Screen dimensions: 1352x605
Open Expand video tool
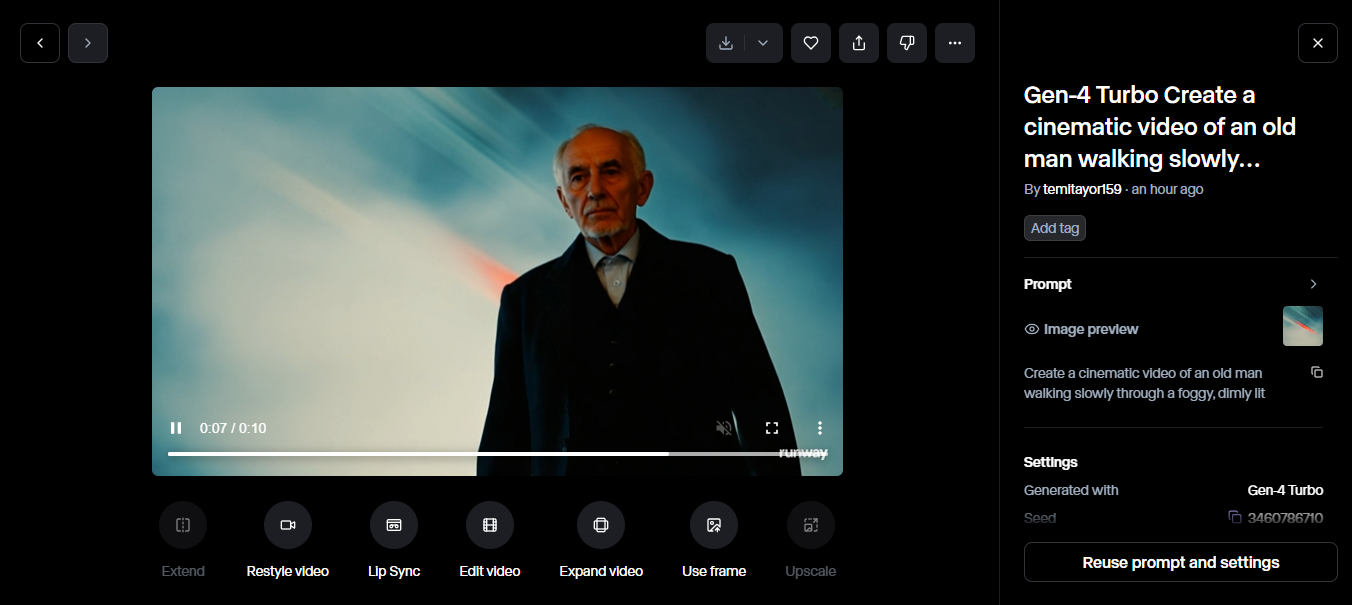coord(601,525)
